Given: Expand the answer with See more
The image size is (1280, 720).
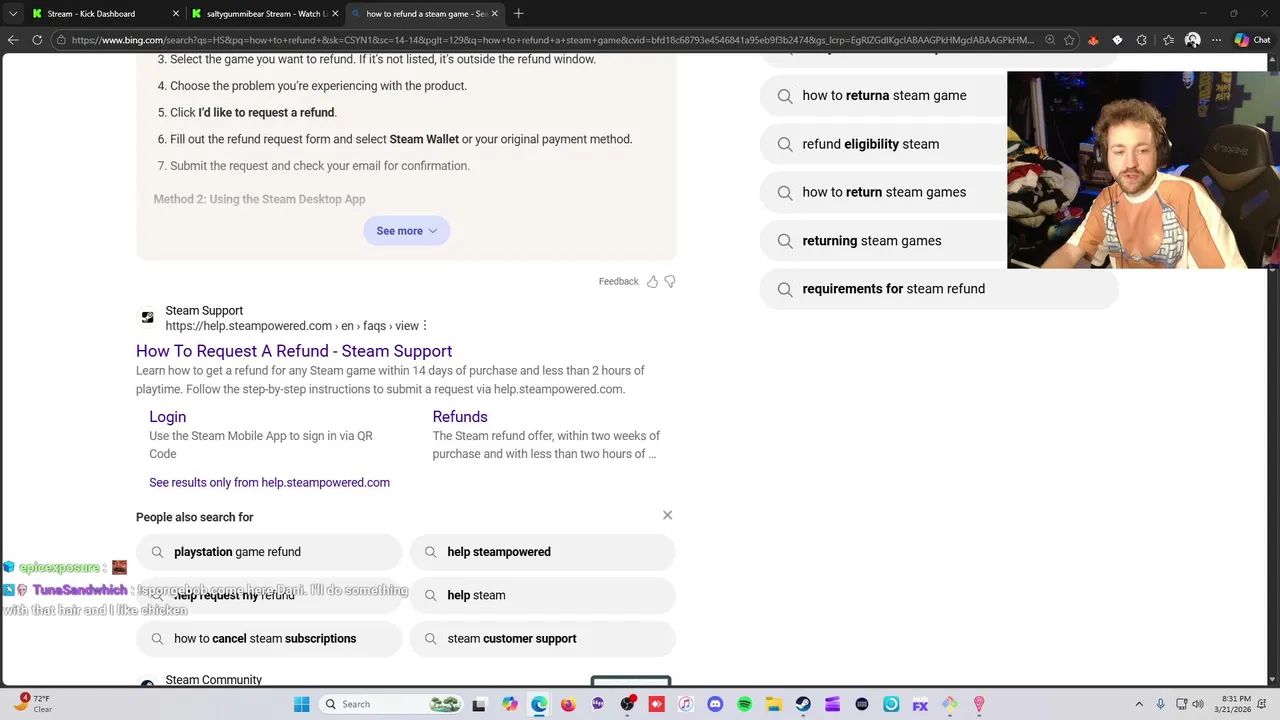Looking at the screenshot, I should (x=406, y=231).
